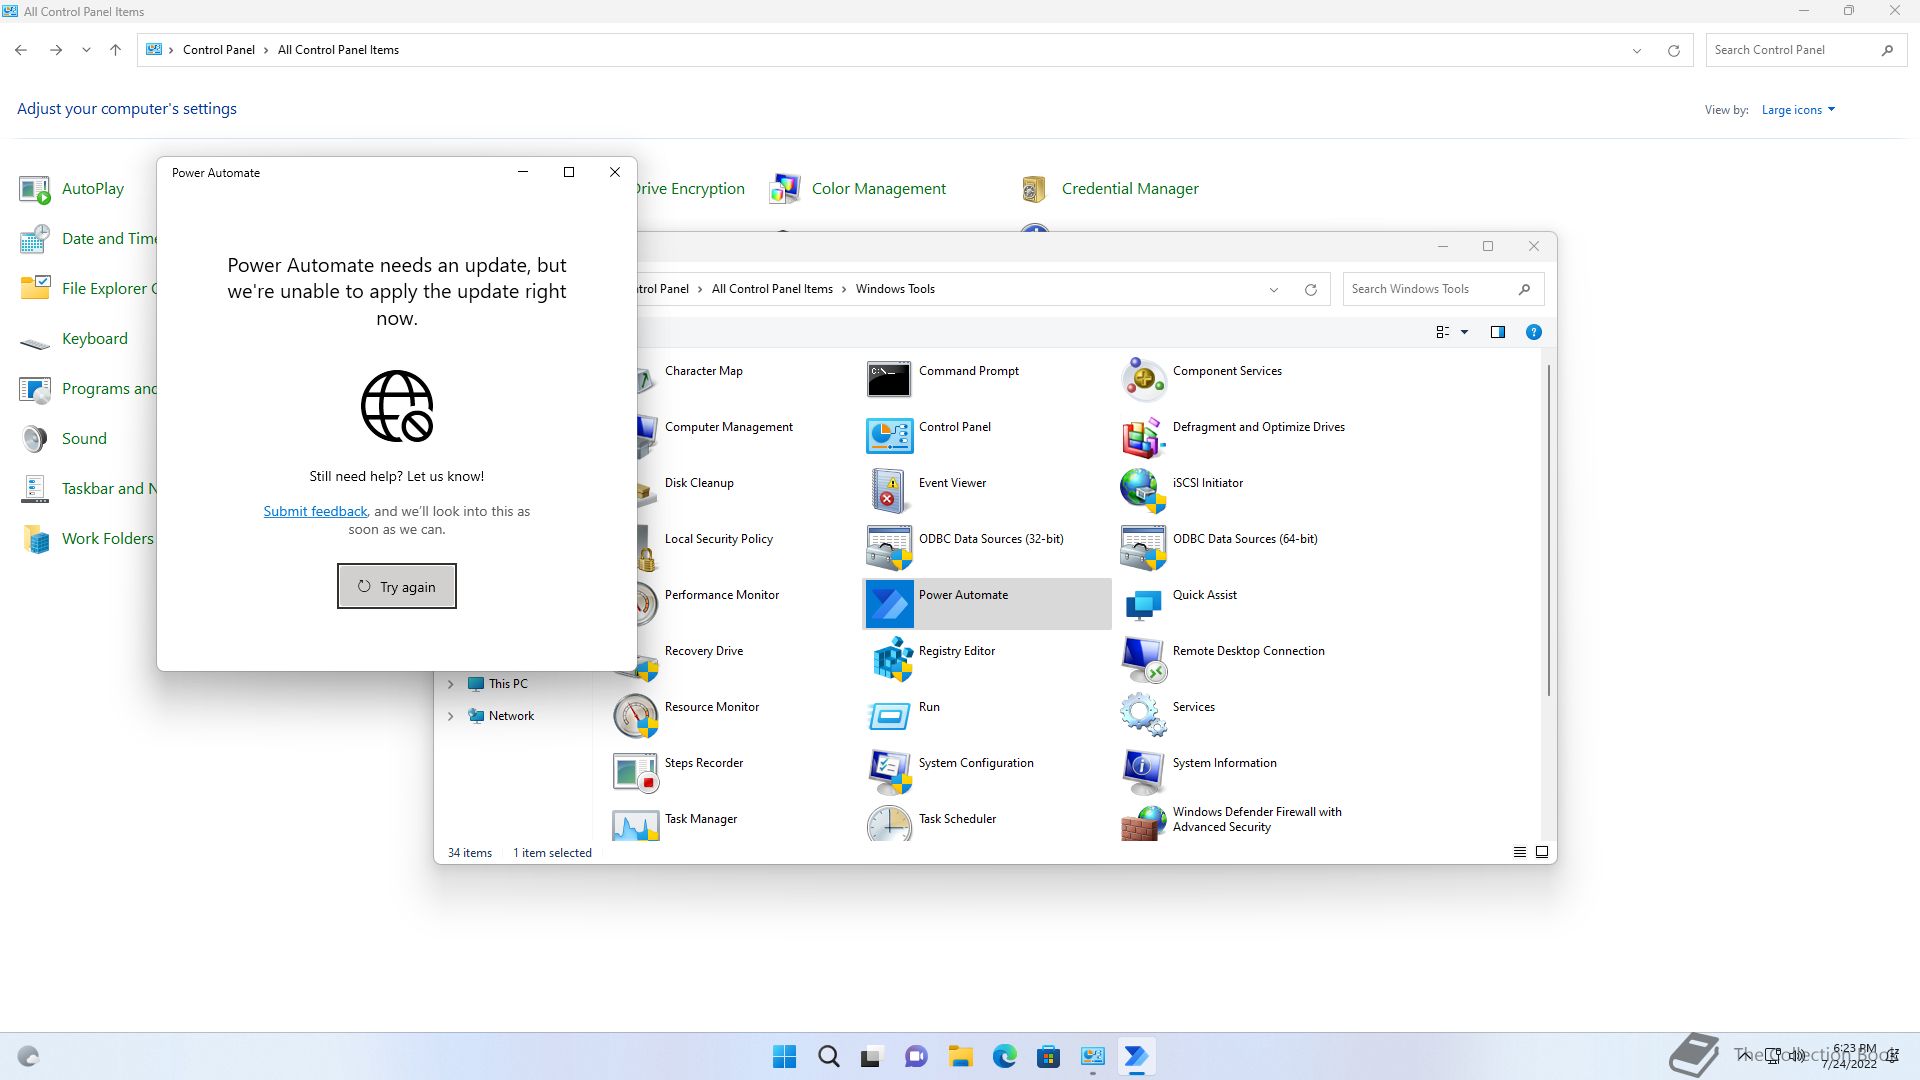The width and height of the screenshot is (1920, 1080).
Task: Open the Run icon
Action: [889, 716]
